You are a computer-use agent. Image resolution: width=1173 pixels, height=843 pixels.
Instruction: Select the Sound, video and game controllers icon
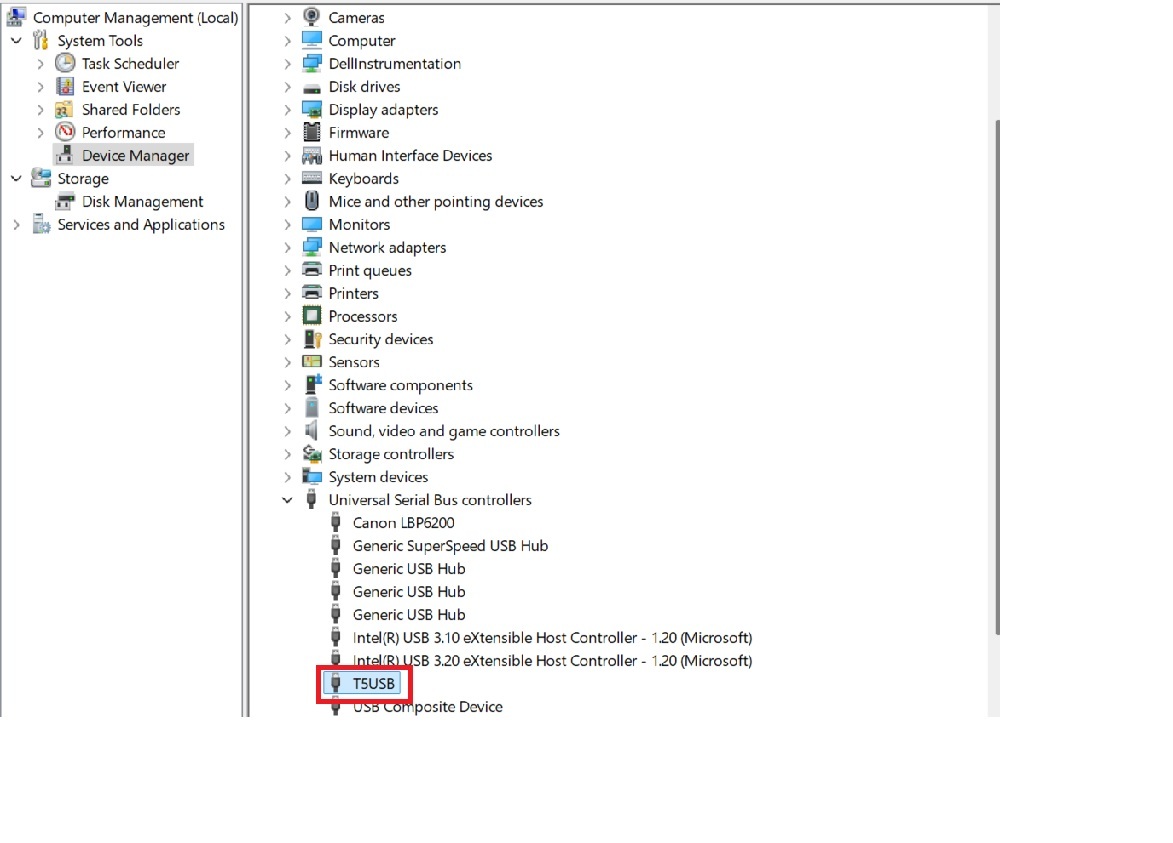click(x=311, y=430)
